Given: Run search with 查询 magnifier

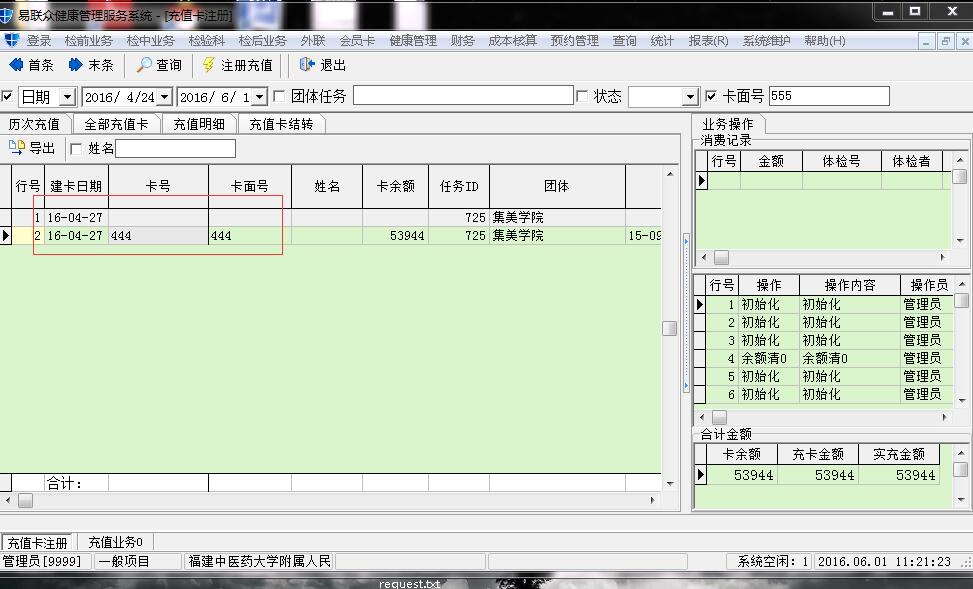Looking at the screenshot, I should [x=159, y=65].
